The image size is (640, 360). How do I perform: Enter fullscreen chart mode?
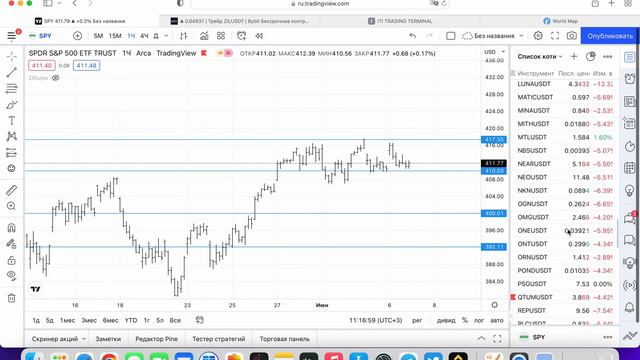point(555,36)
